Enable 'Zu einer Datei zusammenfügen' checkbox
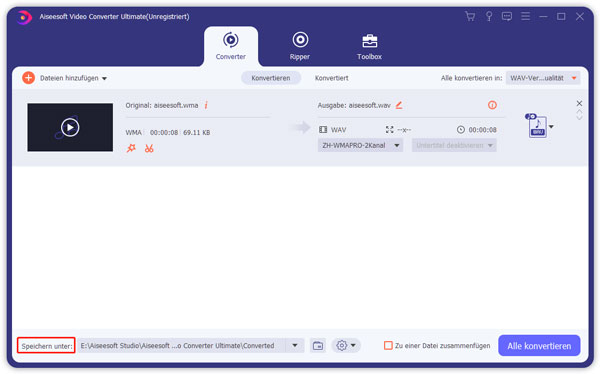This screenshot has height=374, width=600. pyautogui.click(x=388, y=346)
